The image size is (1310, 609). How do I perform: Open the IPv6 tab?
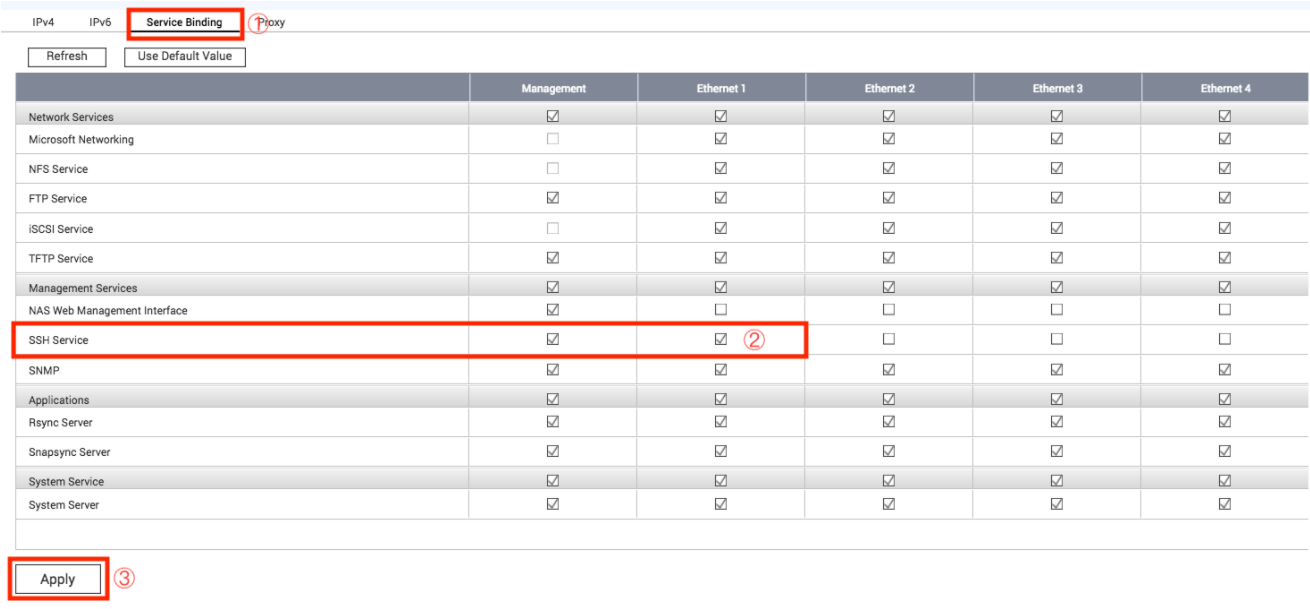click(100, 22)
